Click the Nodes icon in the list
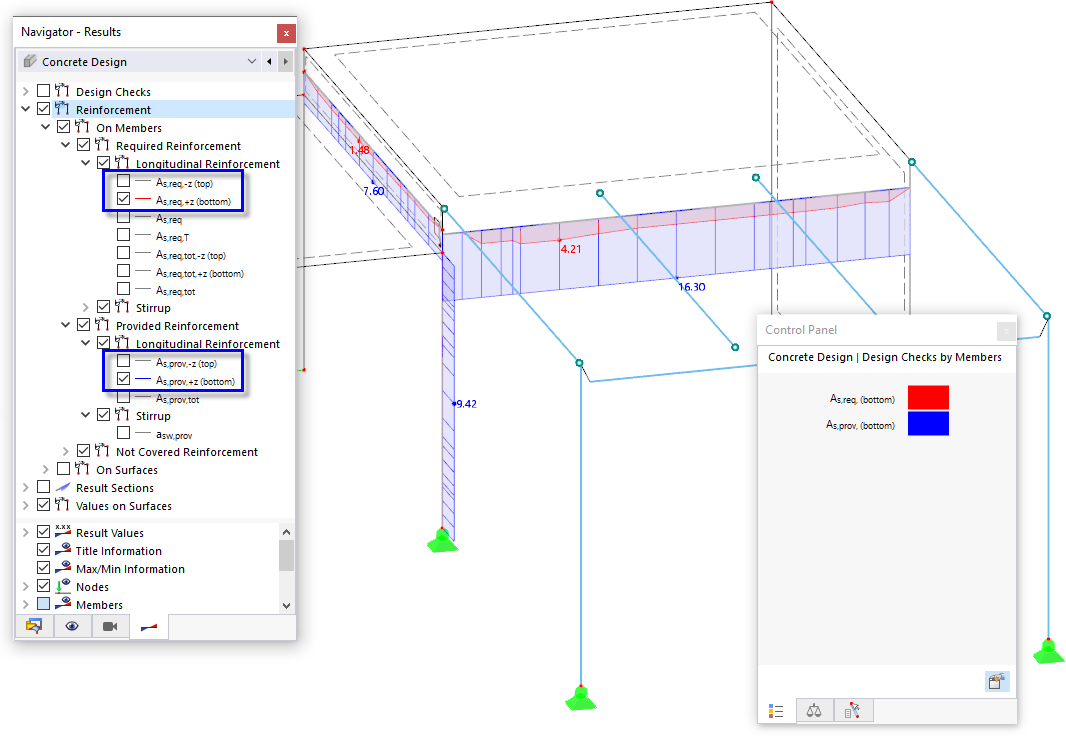Viewport: 1066px width, 740px height. 63,586
